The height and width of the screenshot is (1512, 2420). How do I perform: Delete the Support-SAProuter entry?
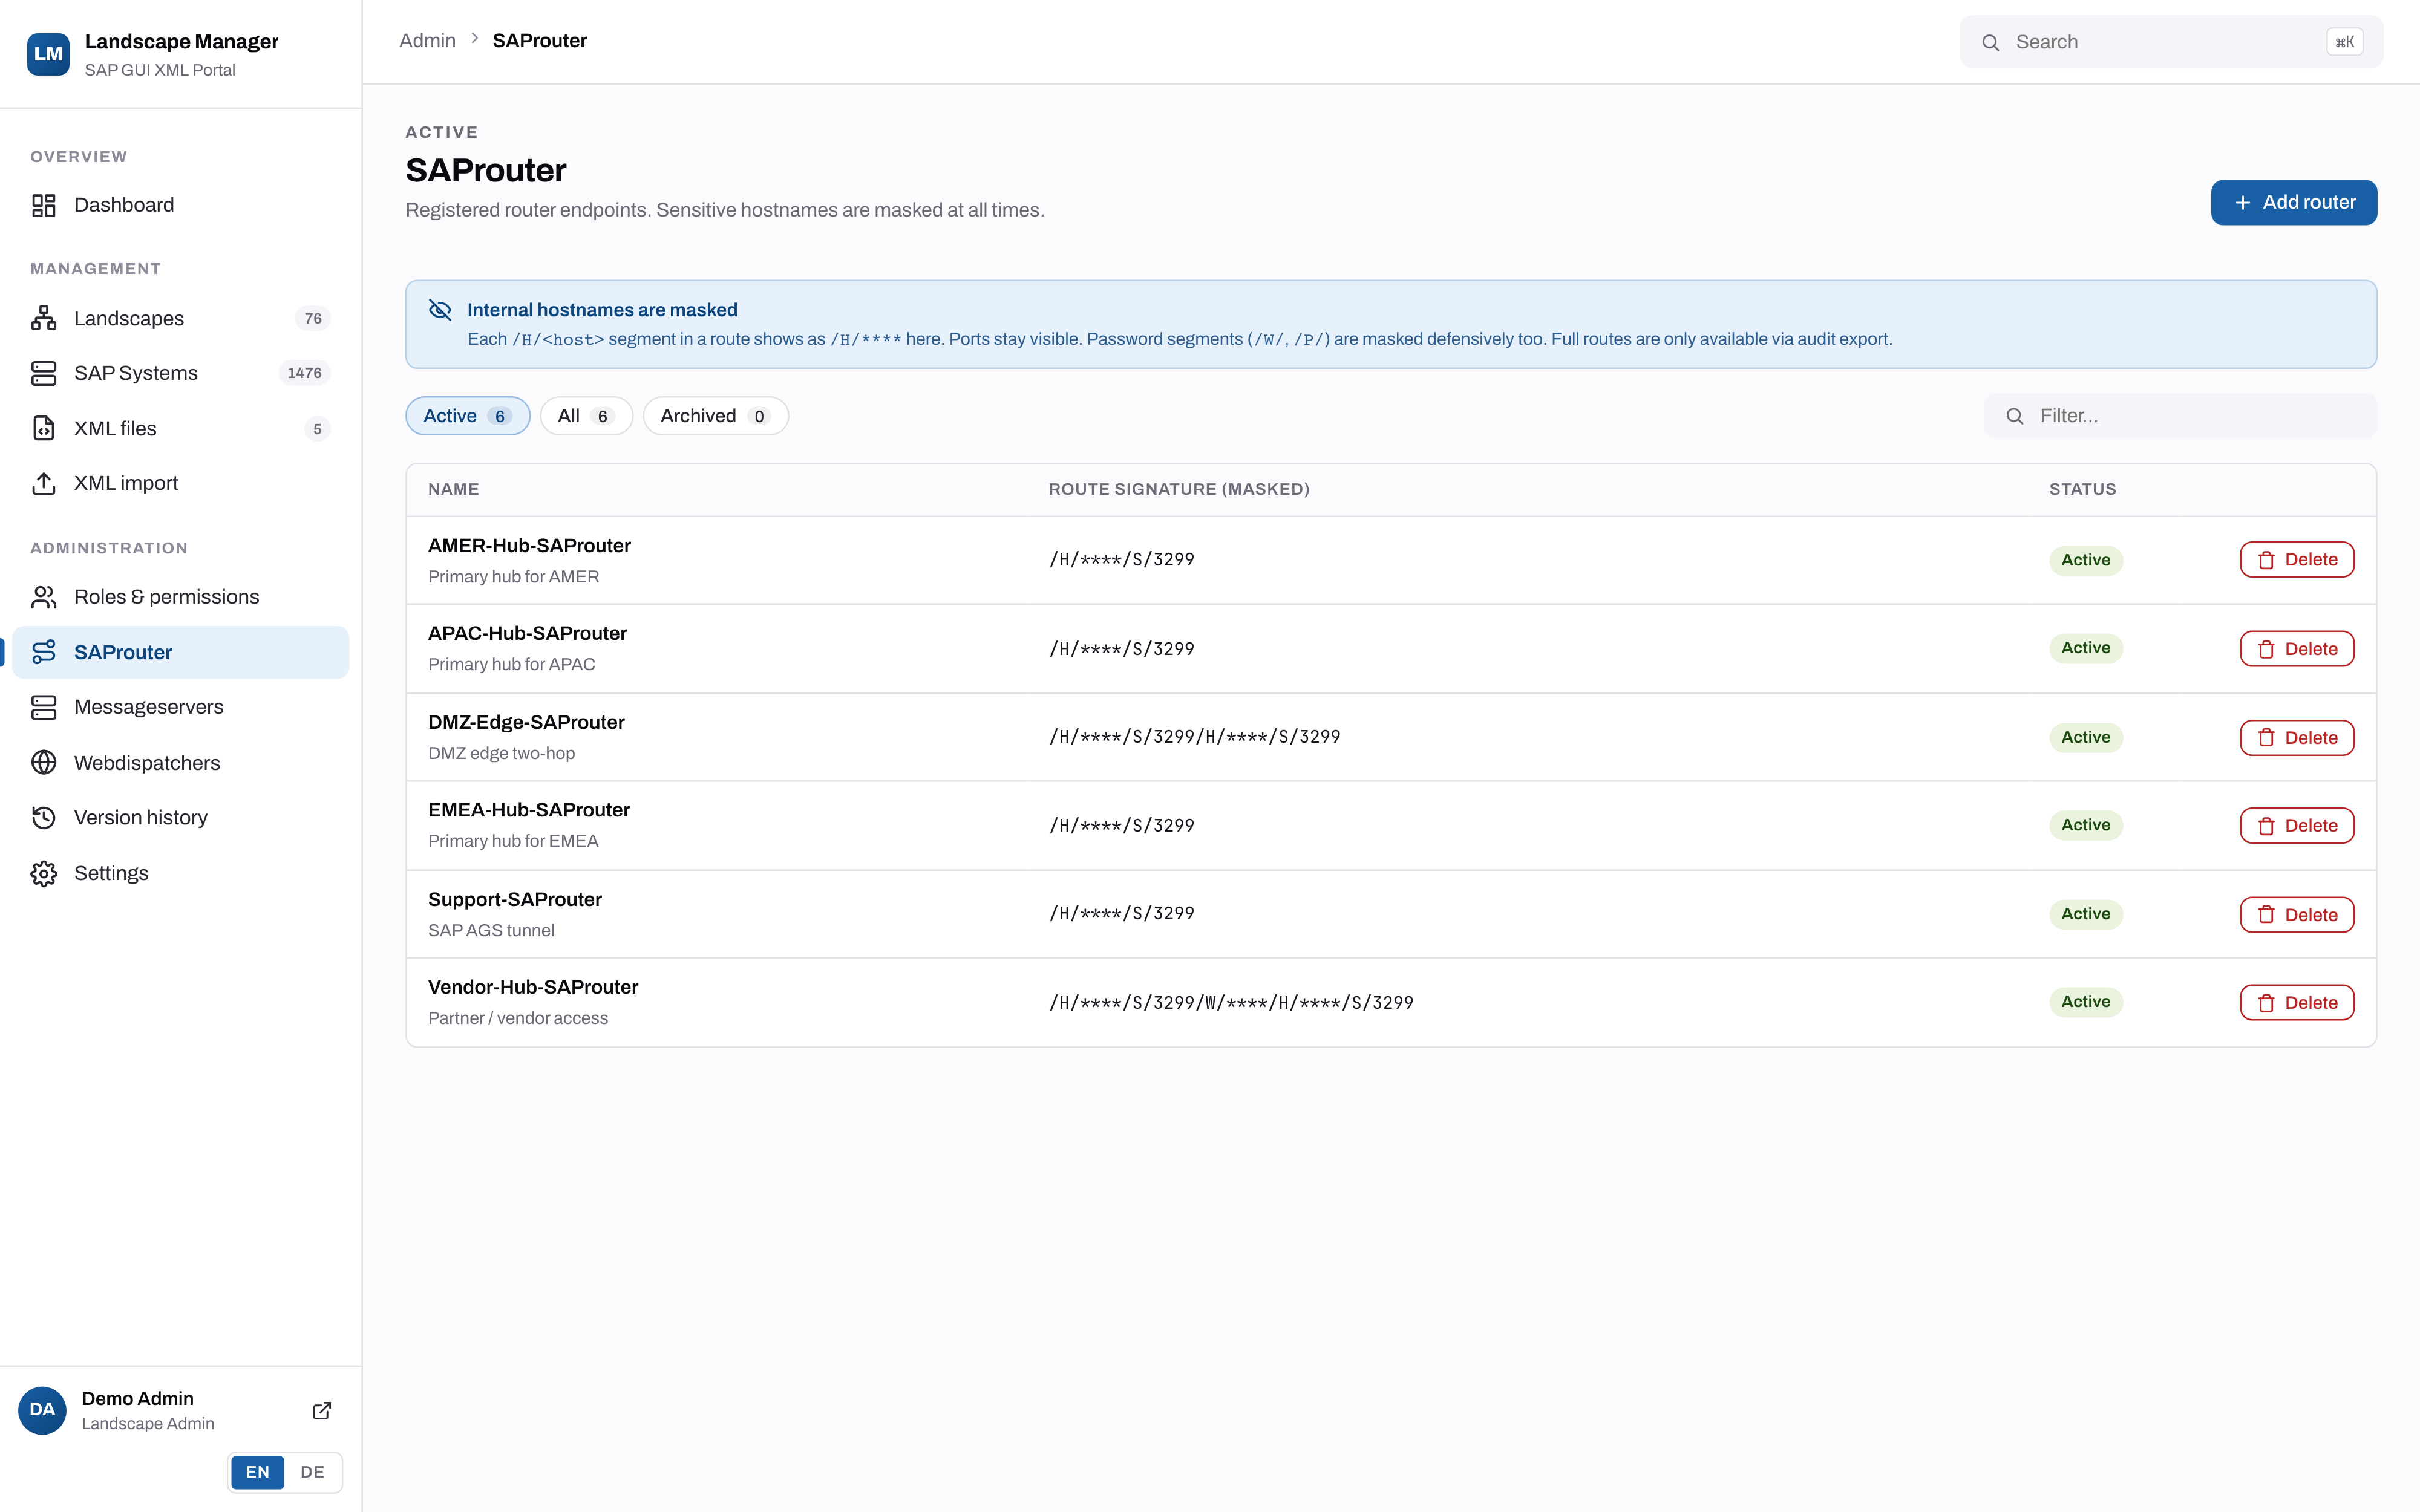pyautogui.click(x=2297, y=915)
